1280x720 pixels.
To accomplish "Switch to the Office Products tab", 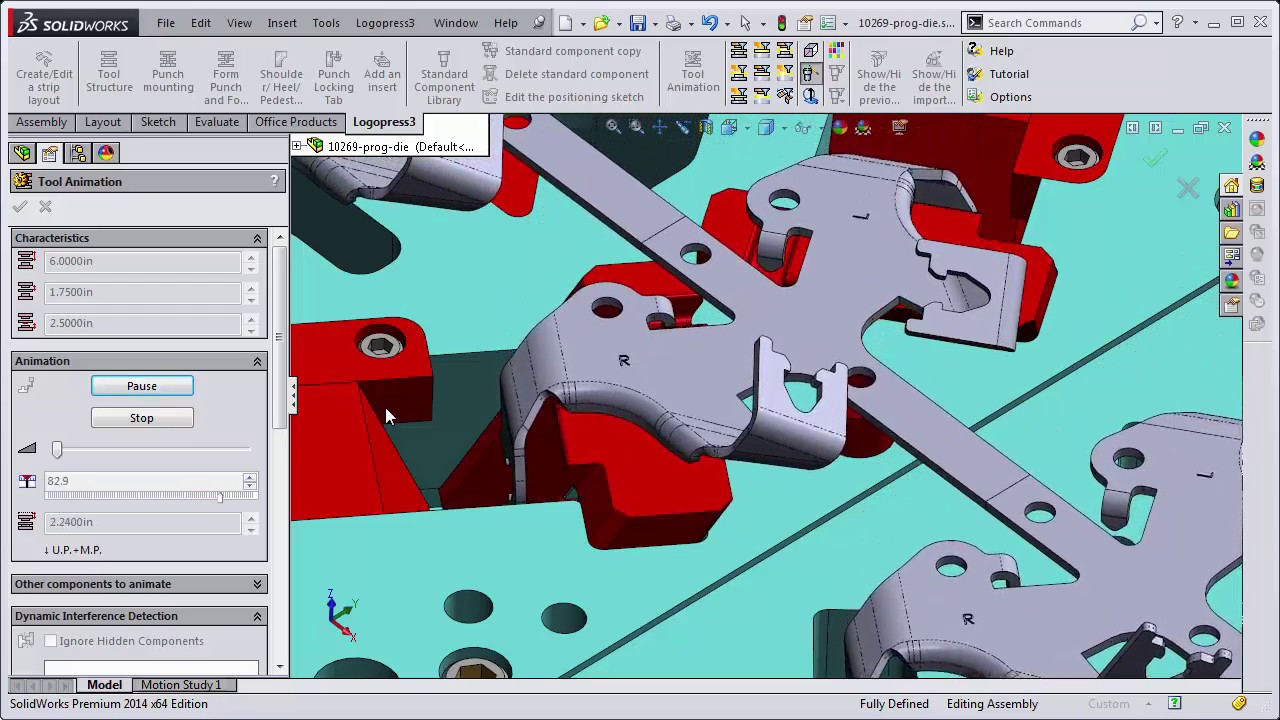I will coord(295,122).
